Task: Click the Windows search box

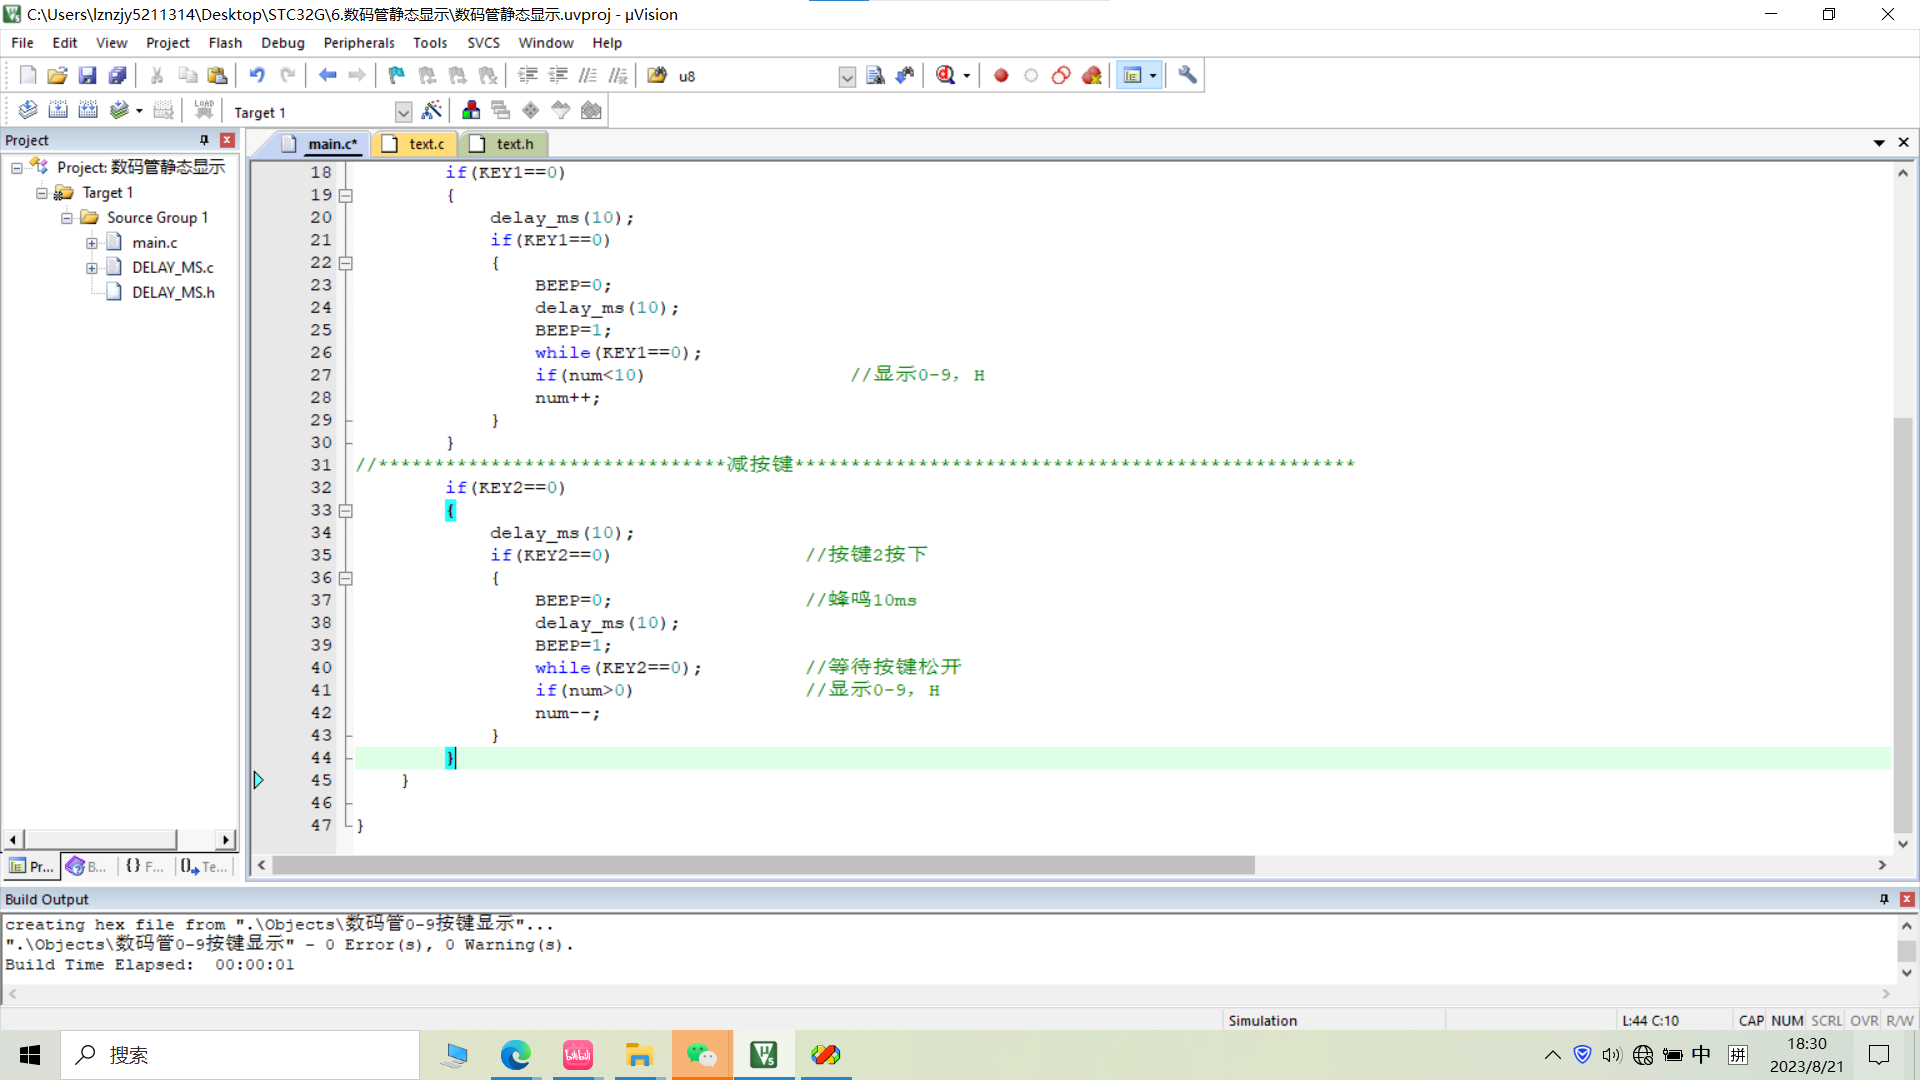Action: point(240,1055)
